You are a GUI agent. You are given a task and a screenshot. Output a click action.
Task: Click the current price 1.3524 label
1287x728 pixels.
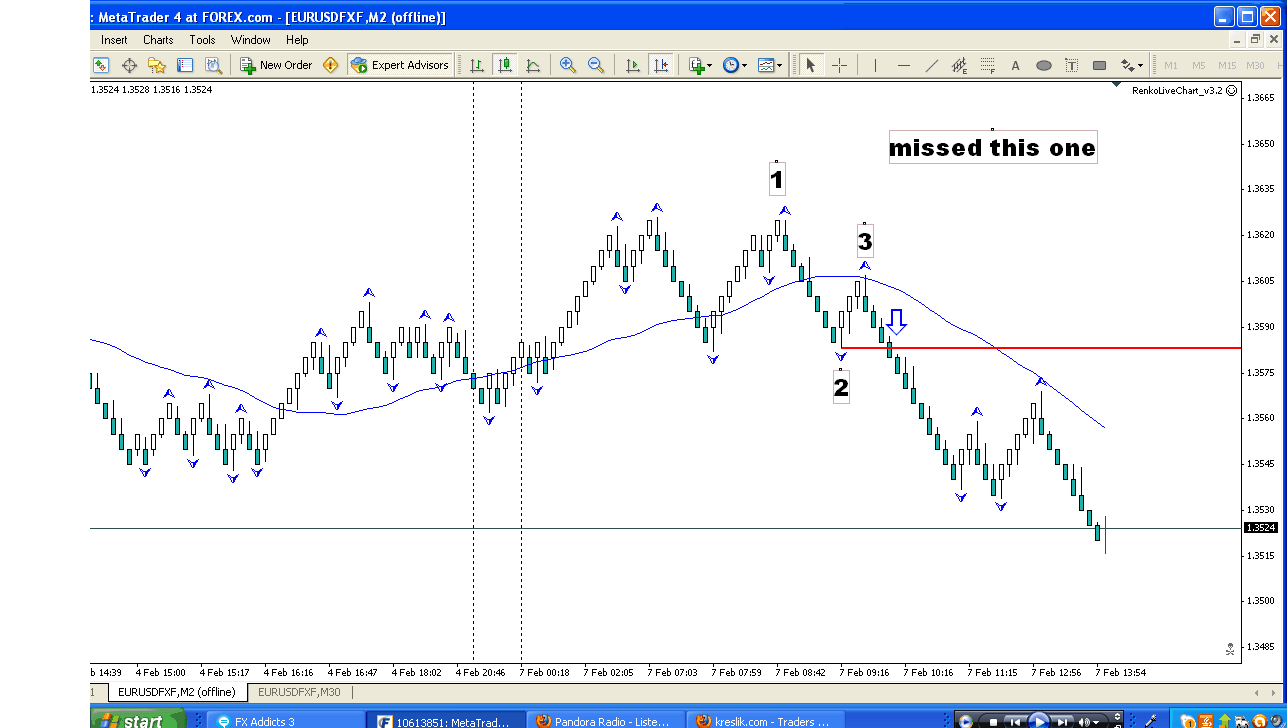[x=1261, y=528]
